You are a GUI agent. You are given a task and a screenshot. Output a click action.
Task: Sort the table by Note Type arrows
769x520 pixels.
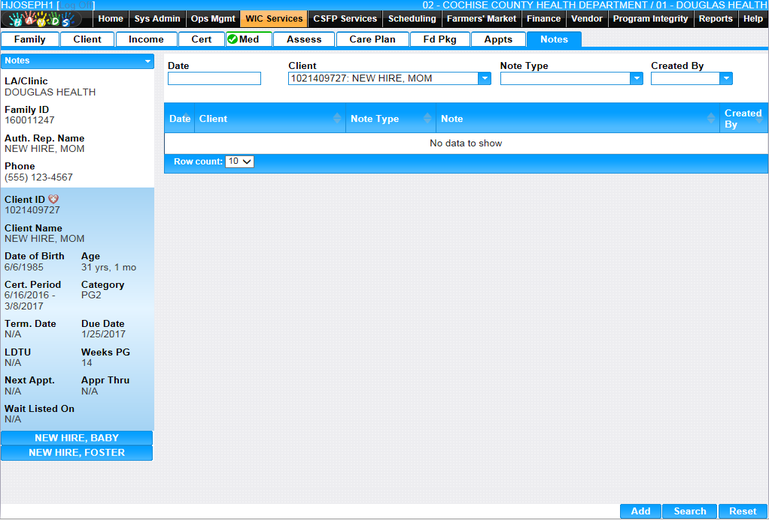tap(428, 119)
